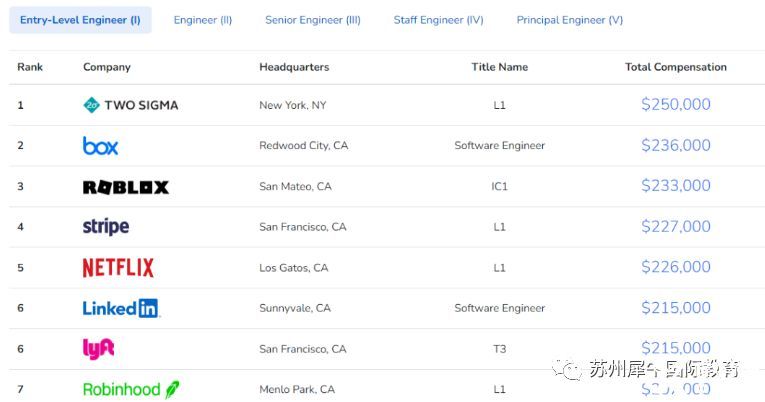Select the Robinhood logo with feather
The width and height of the screenshot is (765, 402).
[x=131, y=389]
